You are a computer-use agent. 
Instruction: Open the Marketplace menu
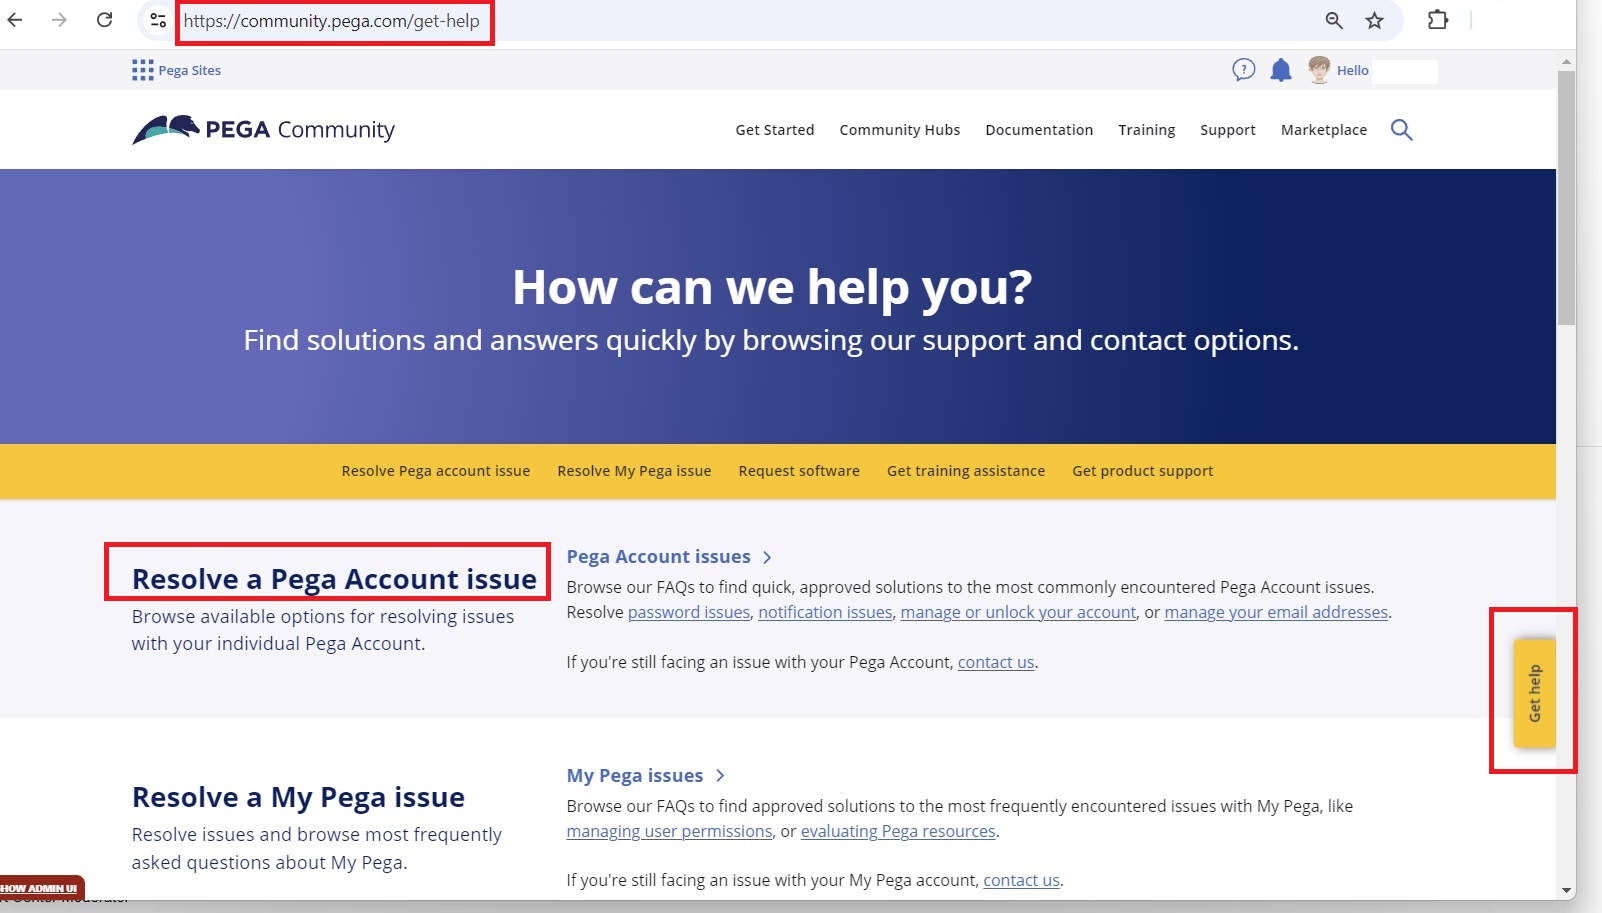tap(1324, 130)
